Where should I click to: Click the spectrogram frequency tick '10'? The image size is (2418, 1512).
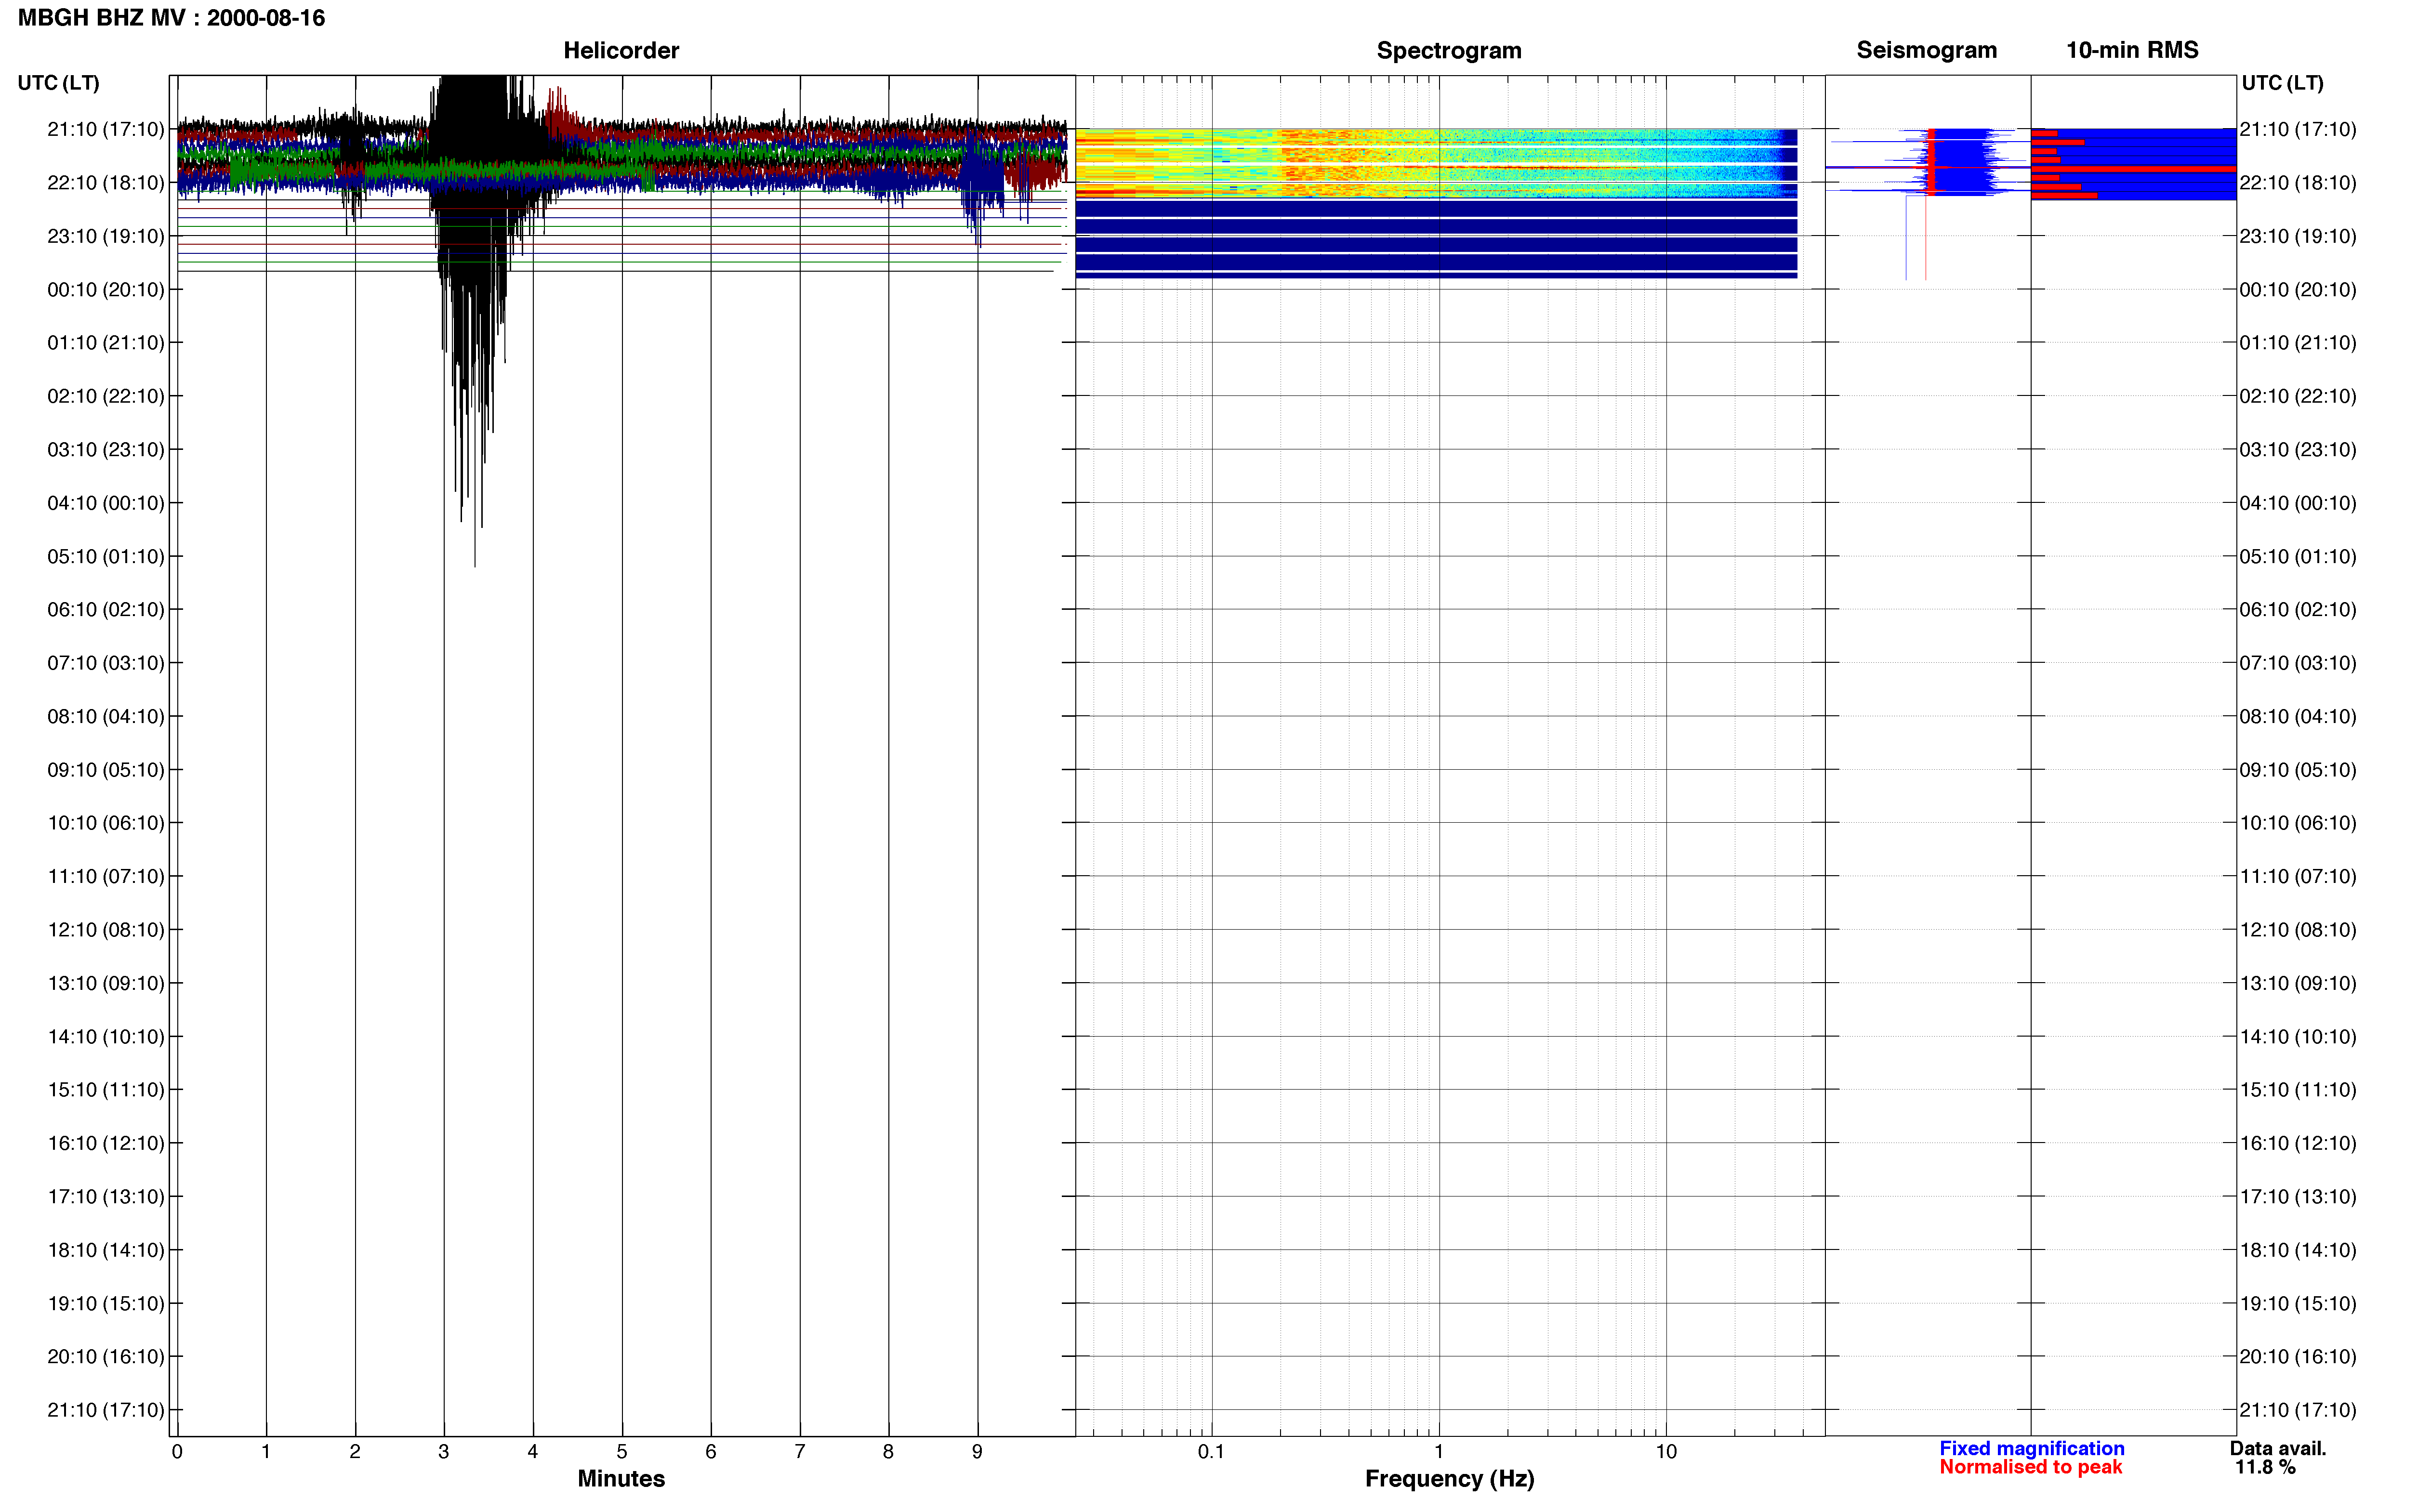pyautogui.click(x=1666, y=1451)
